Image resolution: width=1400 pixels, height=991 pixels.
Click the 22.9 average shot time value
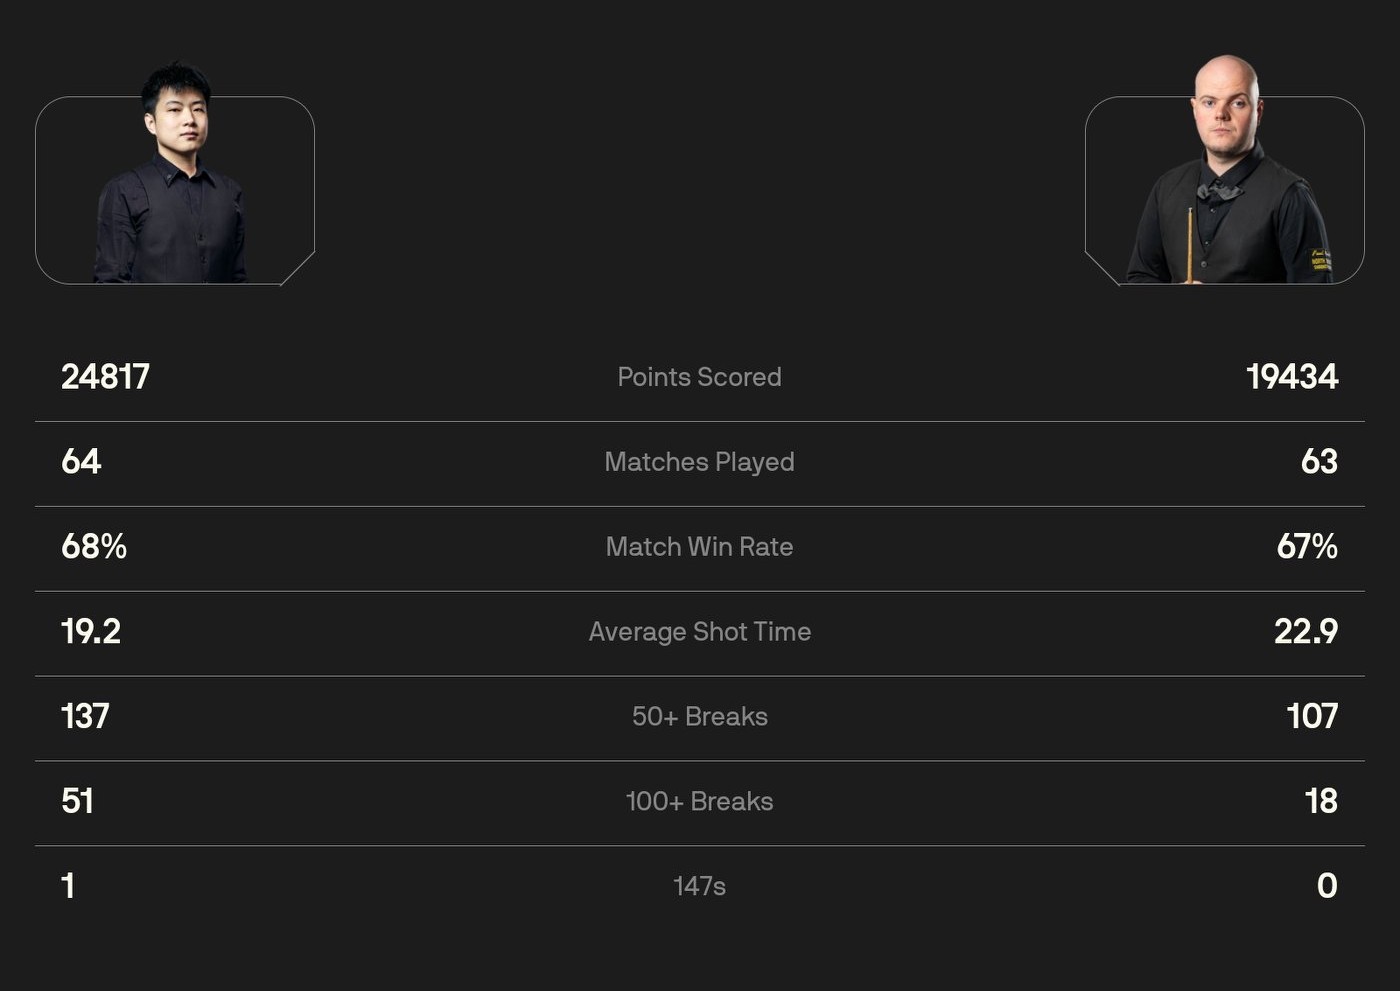pos(1305,632)
